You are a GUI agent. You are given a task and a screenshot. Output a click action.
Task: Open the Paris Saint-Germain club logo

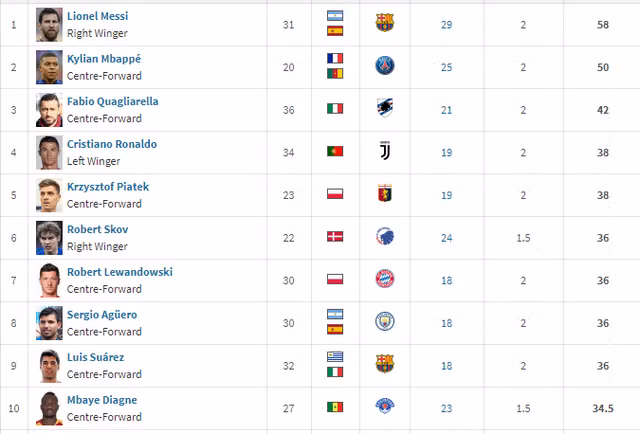pos(385,66)
